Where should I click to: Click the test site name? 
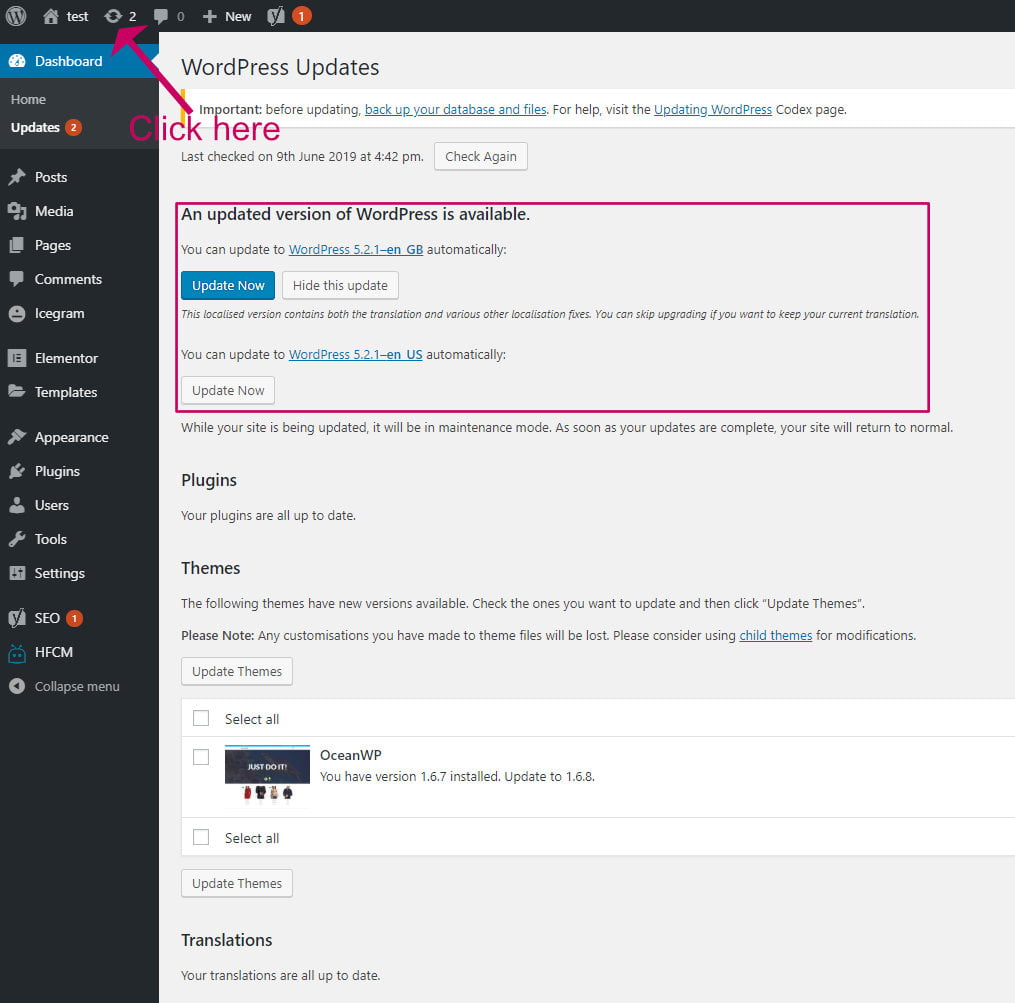click(x=77, y=16)
